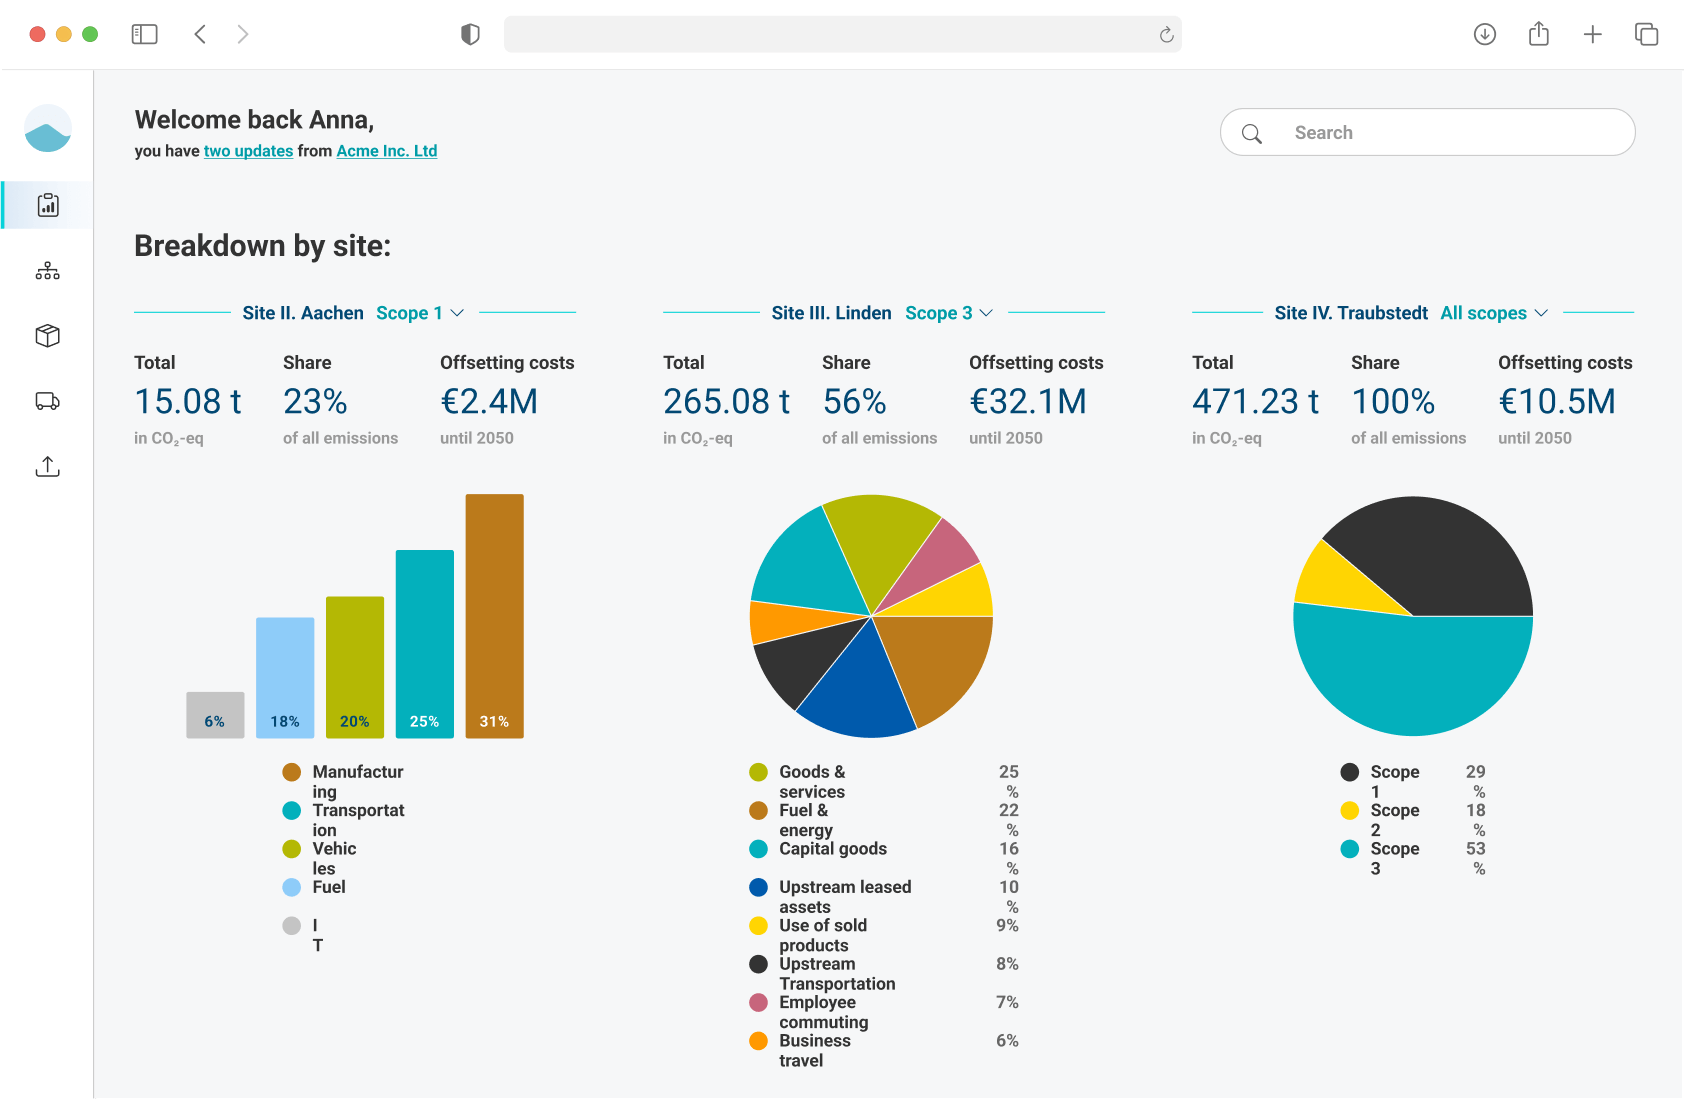The width and height of the screenshot is (1684, 1108).
Task: Open the Scope 3 dropdown for Linden
Action: pyautogui.click(x=949, y=313)
